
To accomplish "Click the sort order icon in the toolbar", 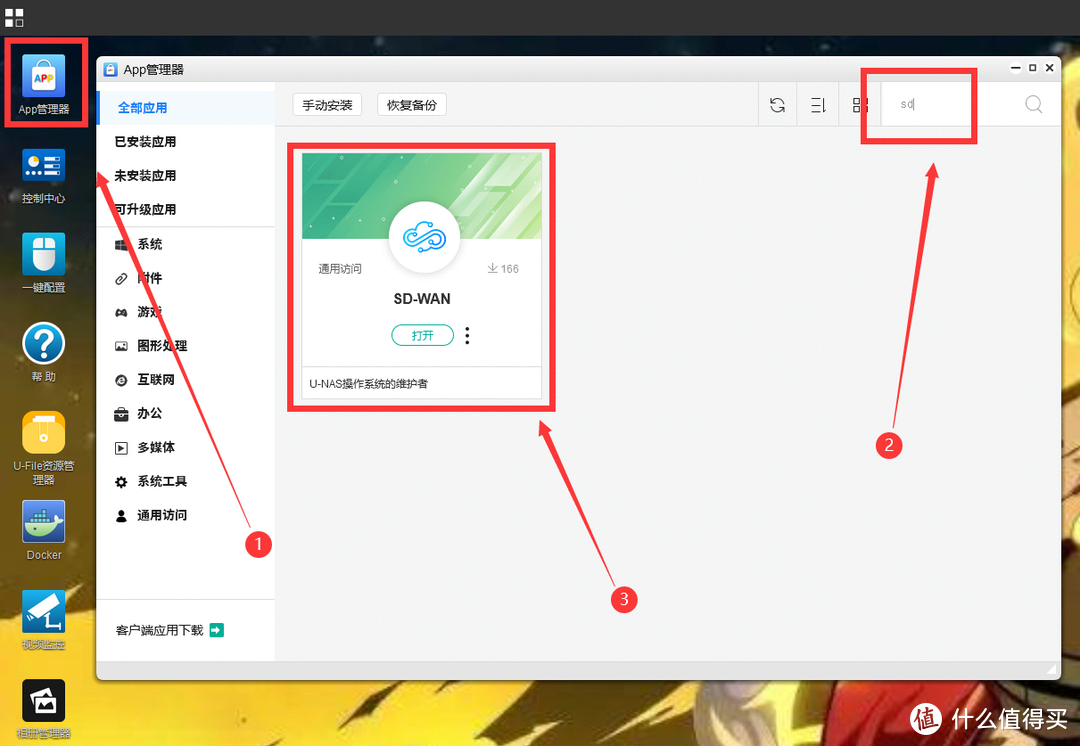I will coord(818,104).
